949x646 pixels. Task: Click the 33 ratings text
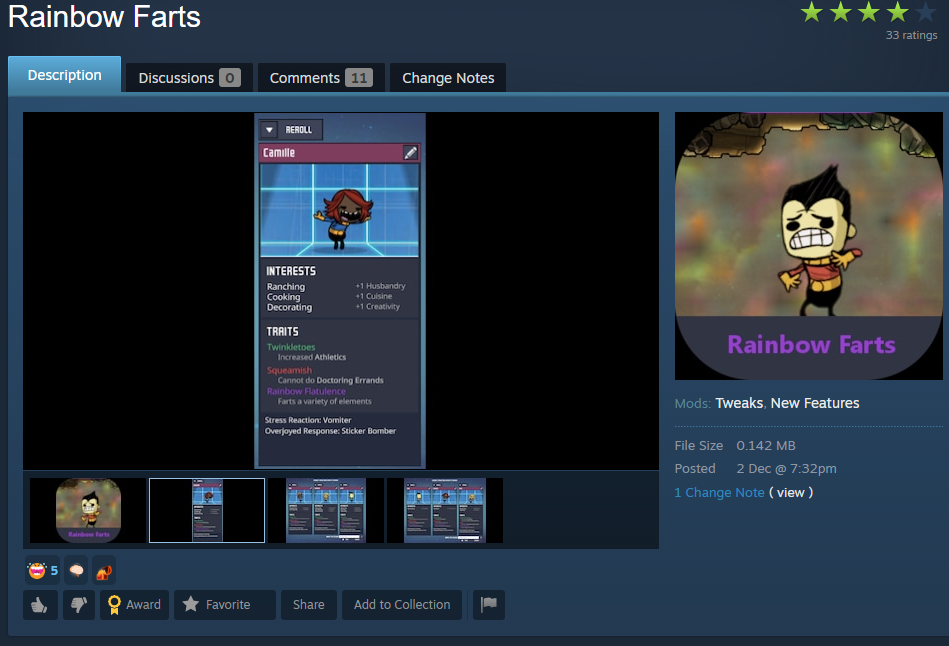pos(911,35)
